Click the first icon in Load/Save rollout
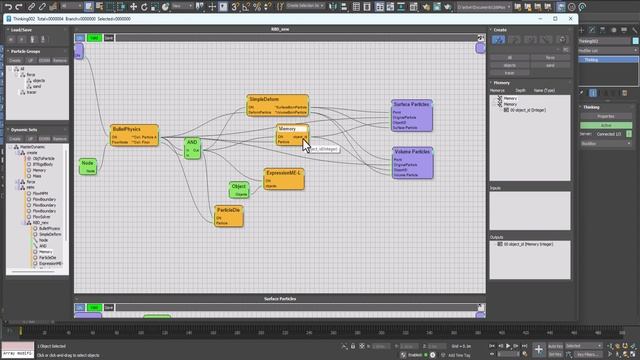The image size is (640, 360). (11, 40)
